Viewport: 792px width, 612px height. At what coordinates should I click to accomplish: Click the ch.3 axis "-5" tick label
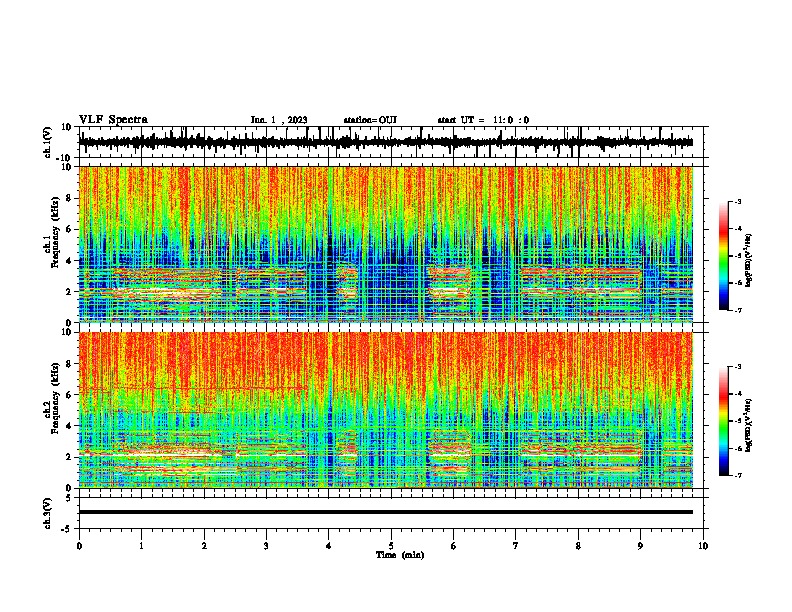point(68,529)
